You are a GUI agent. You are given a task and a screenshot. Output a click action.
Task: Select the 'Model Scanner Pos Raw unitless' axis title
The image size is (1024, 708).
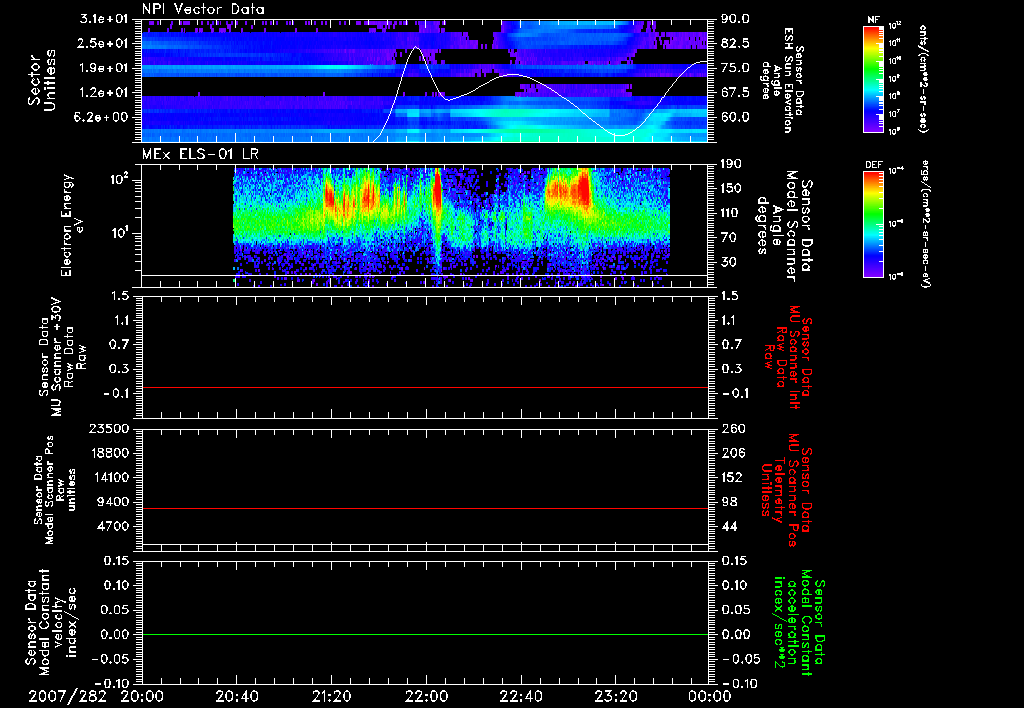[56, 490]
